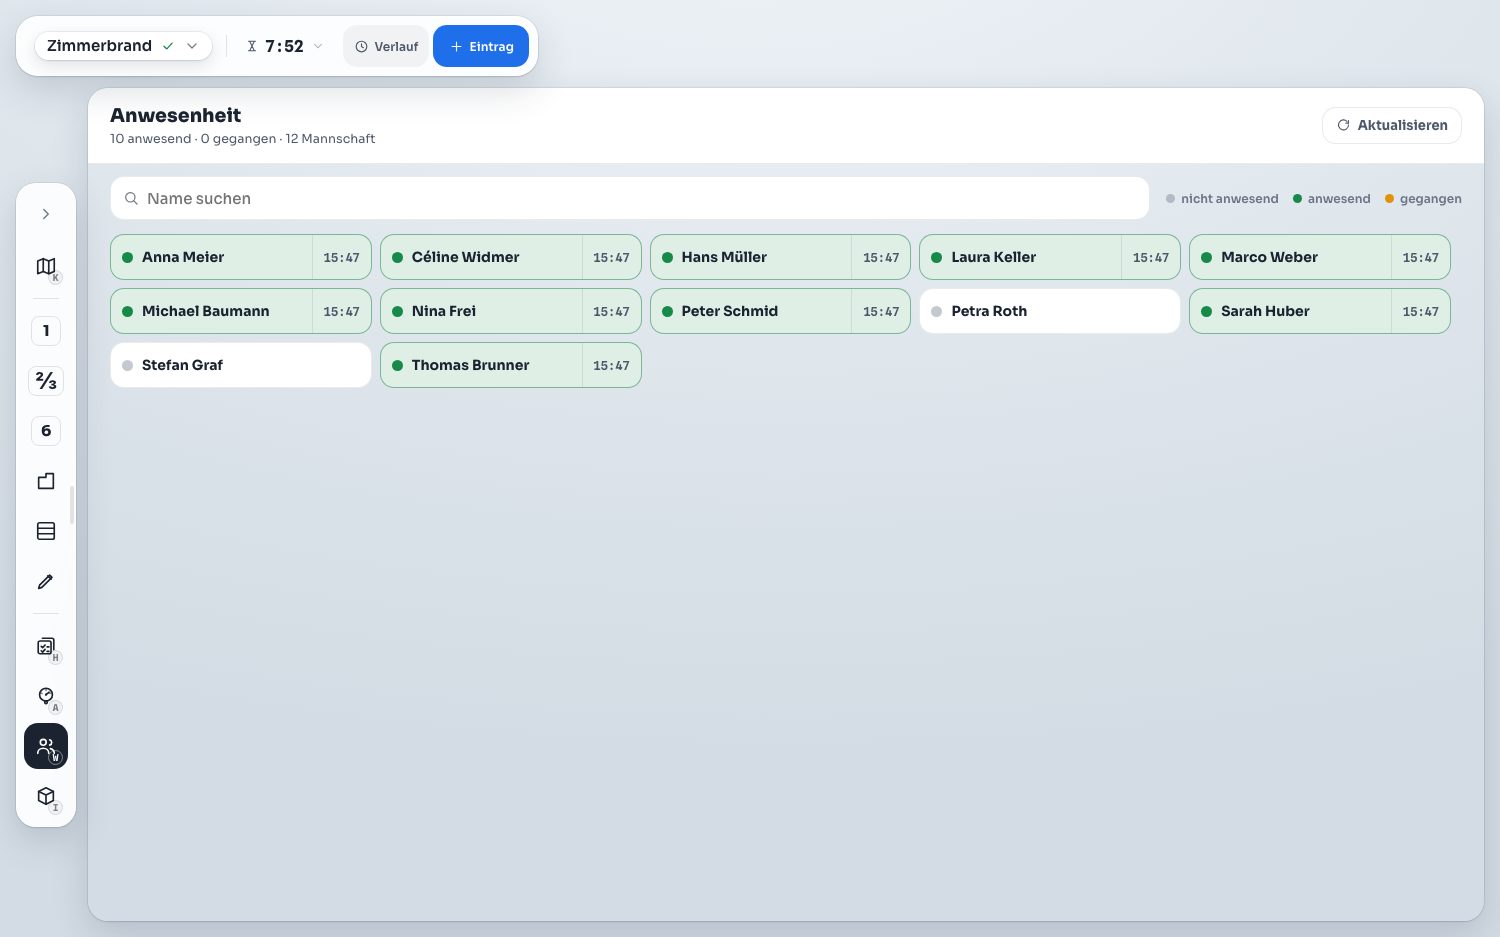Click the 15:47 time on Peter Schmid
Image resolution: width=1500 pixels, height=937 pixels.
click(881, 311)
